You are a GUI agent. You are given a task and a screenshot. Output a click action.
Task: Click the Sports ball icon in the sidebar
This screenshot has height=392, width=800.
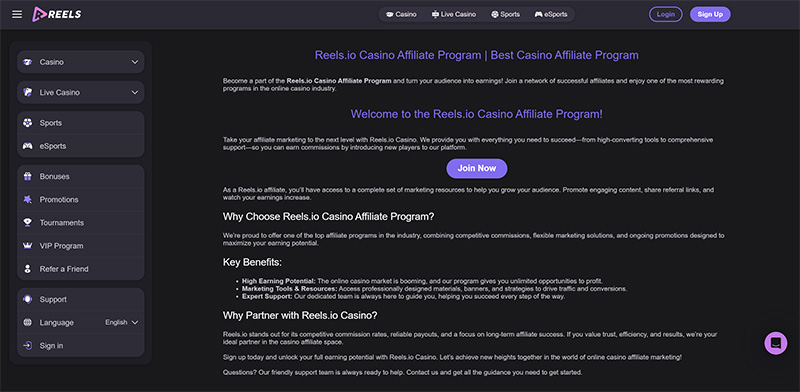pyautogui.click(x=28, y=123)
